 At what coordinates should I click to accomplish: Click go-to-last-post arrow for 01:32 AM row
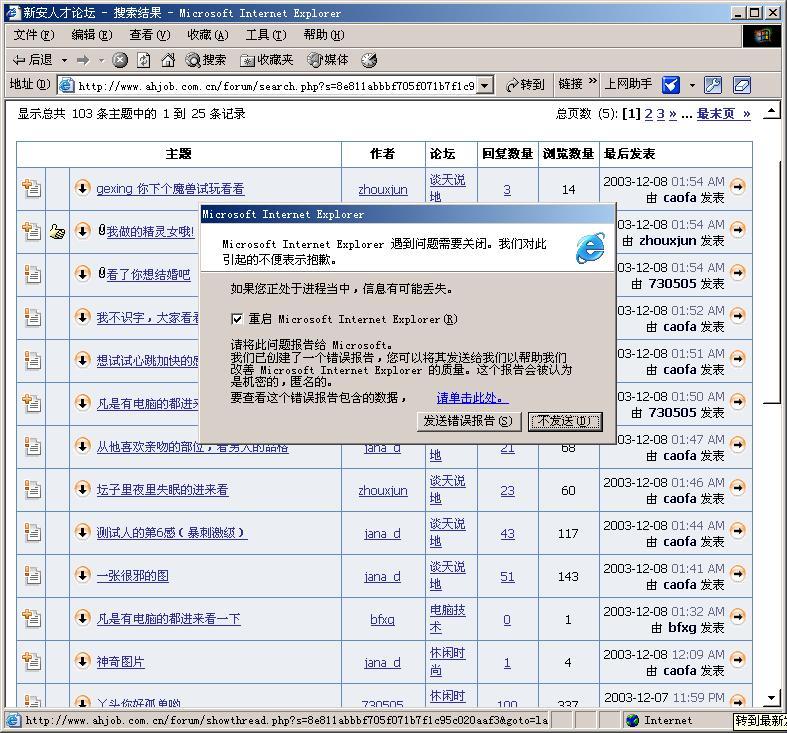(x=737, y=616)
